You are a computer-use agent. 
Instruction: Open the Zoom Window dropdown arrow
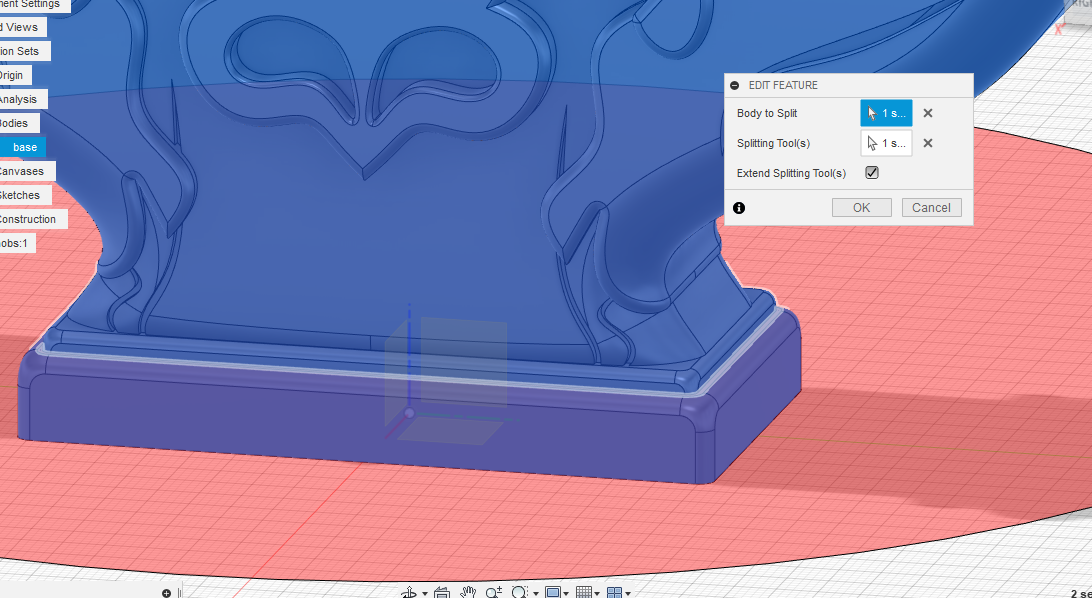pos(536,594)
